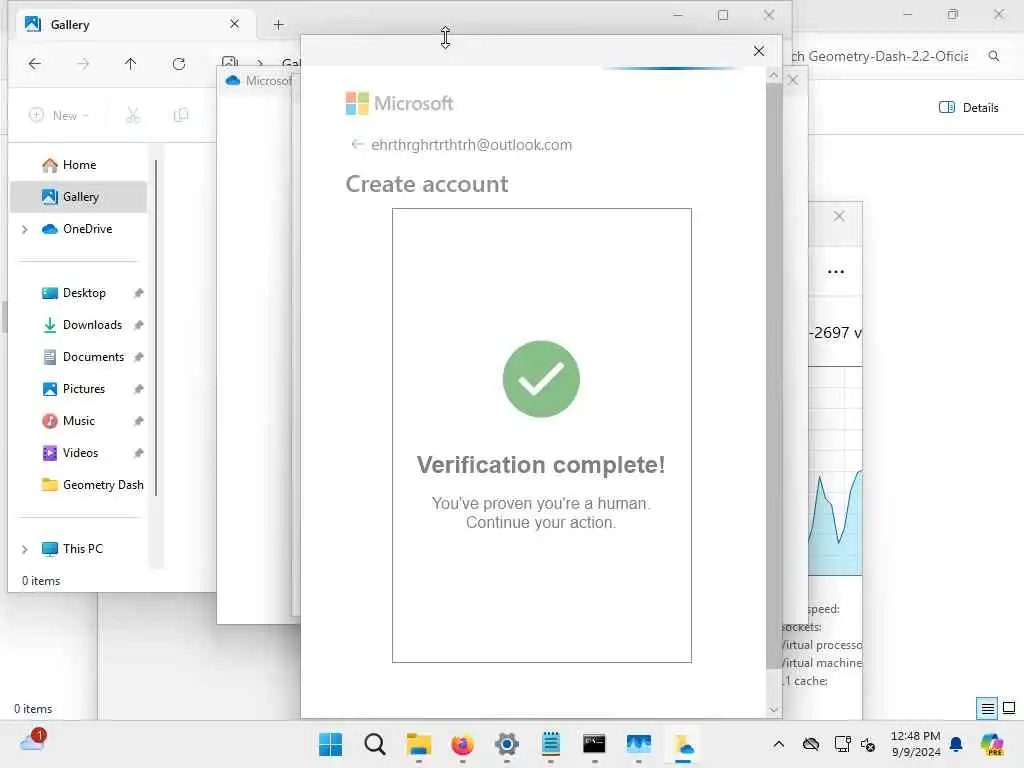Open the terminal from the taskbar

tap(594, 744)
